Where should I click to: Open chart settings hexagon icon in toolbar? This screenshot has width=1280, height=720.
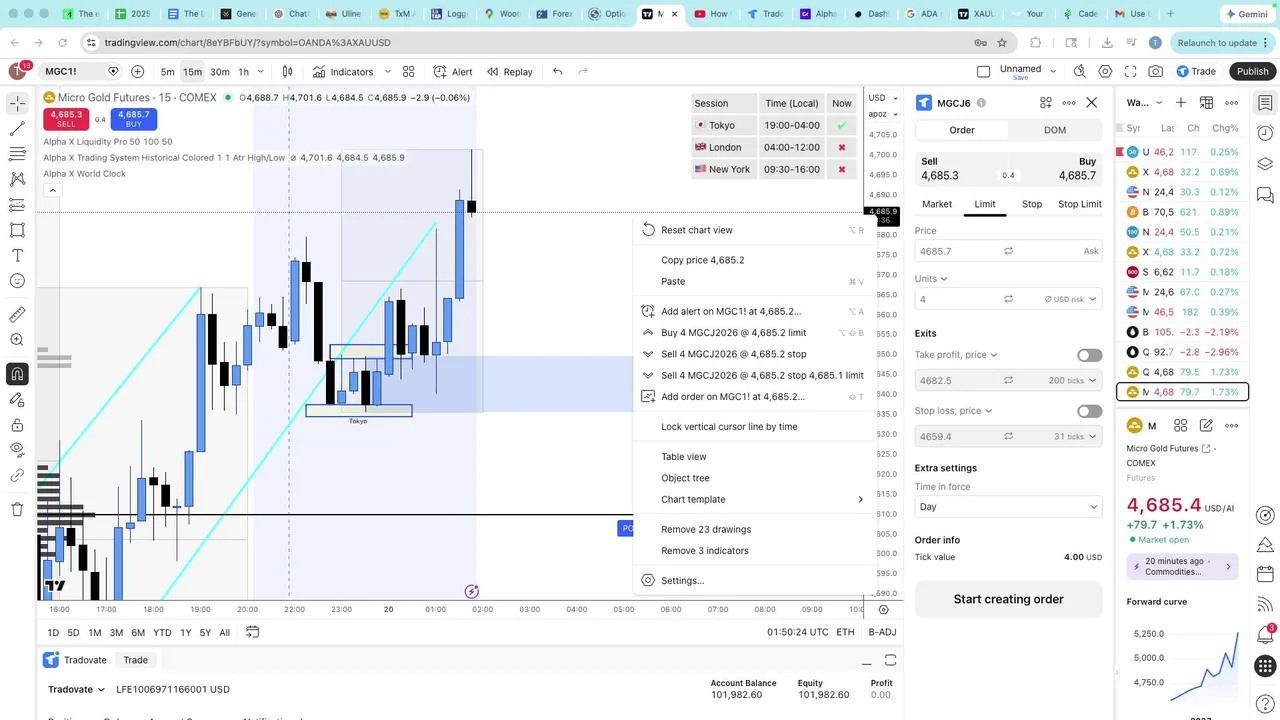pos(1105,72)
